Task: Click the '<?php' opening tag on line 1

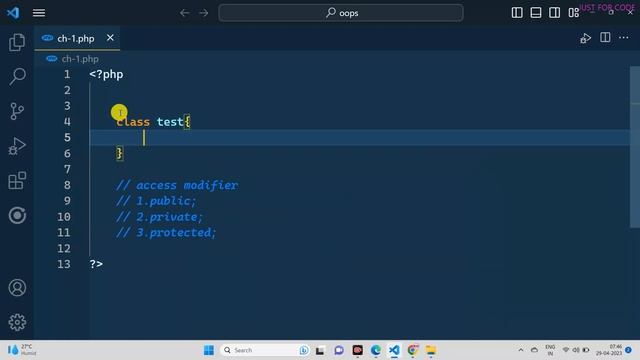Action: click(x=106, y=75)
